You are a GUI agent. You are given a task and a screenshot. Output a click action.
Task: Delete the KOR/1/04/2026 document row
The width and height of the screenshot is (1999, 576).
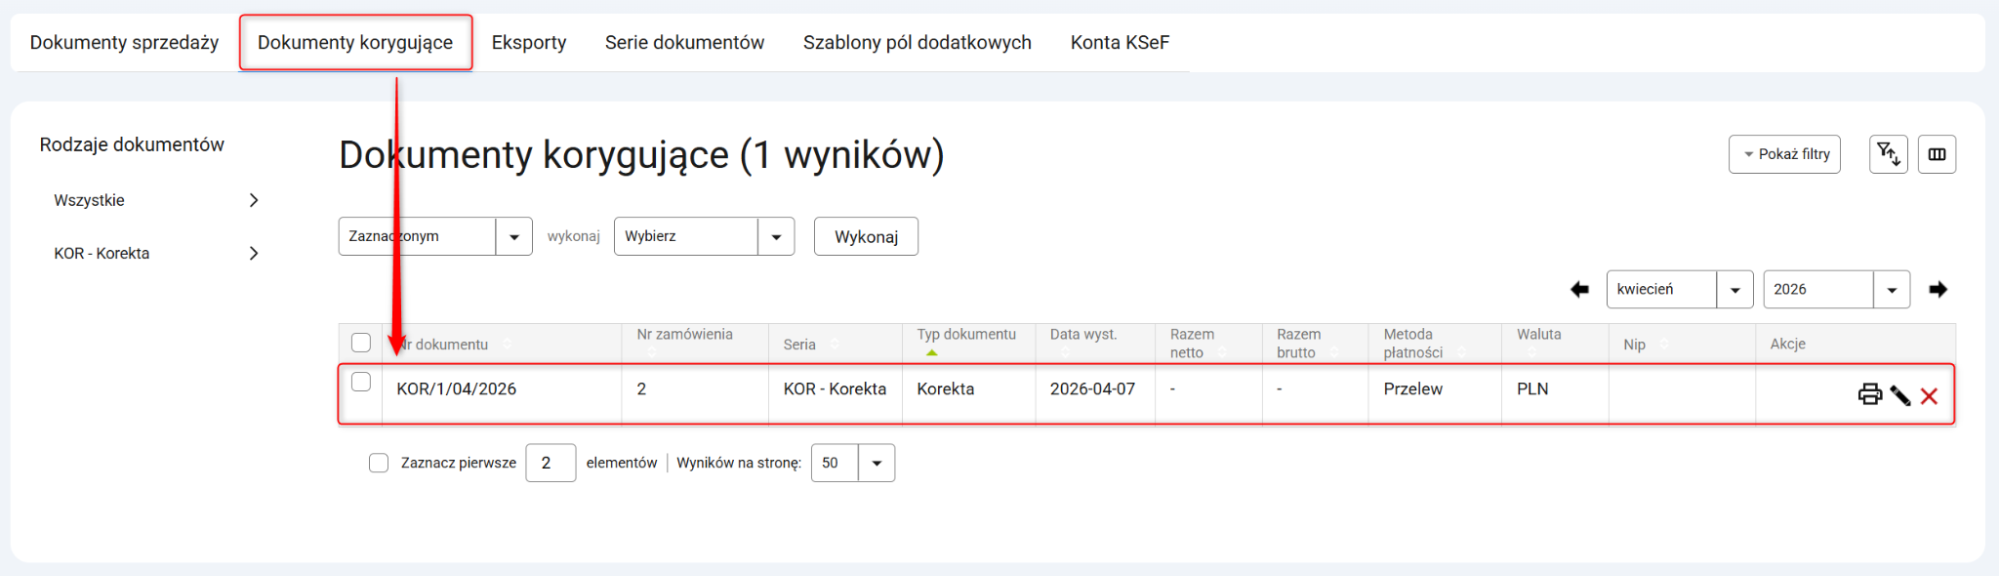[1929, 396]
